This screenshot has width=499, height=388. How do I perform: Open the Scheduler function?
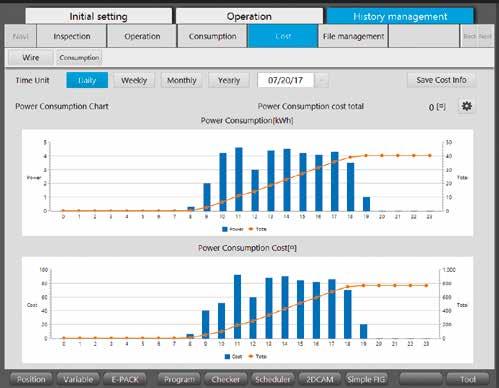273,379
